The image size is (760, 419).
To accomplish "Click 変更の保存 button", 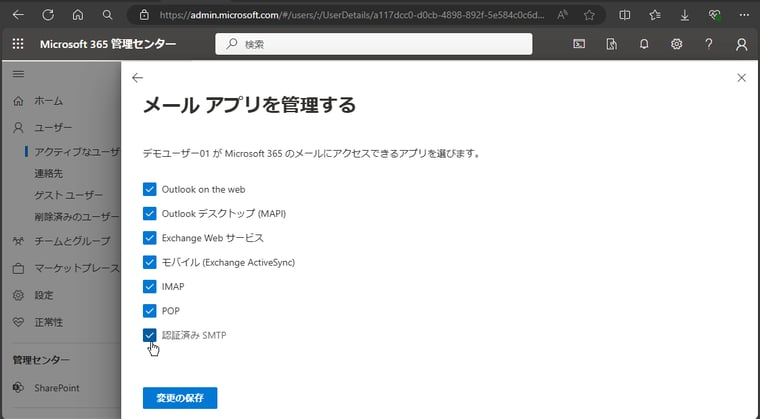I will click(180, 398).
